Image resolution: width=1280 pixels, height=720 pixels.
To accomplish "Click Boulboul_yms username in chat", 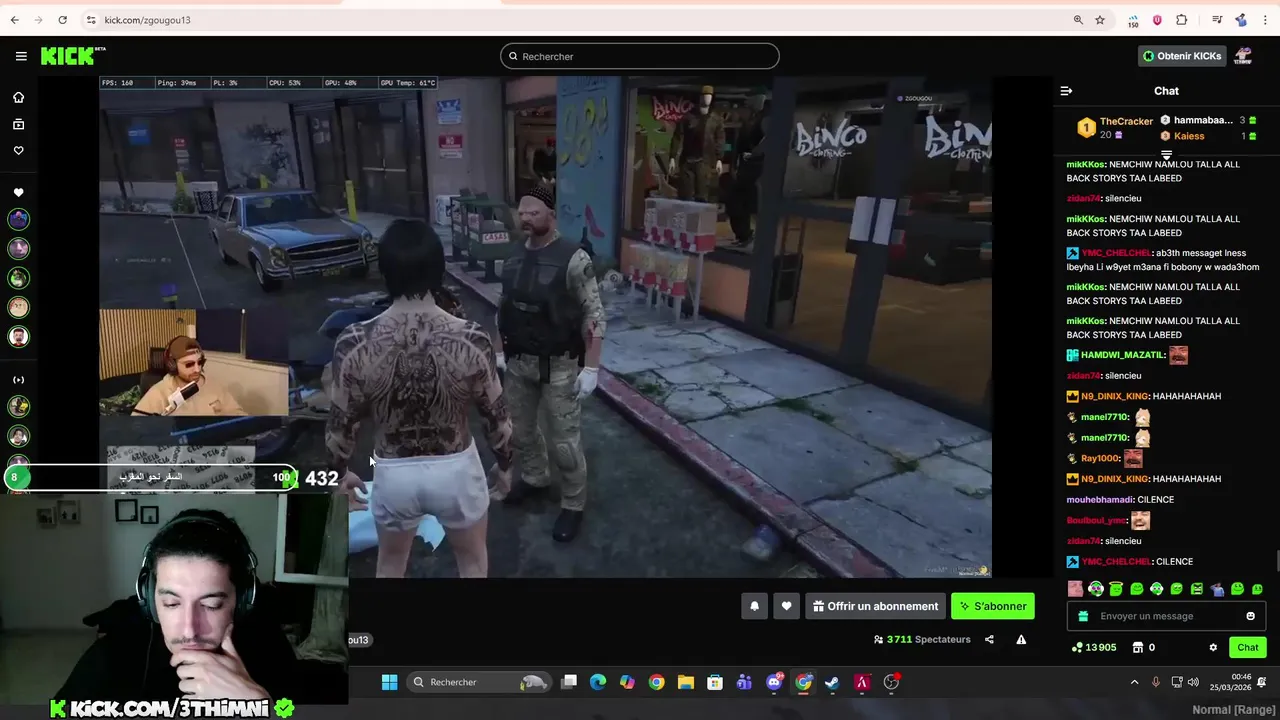I will (1096, 520).
